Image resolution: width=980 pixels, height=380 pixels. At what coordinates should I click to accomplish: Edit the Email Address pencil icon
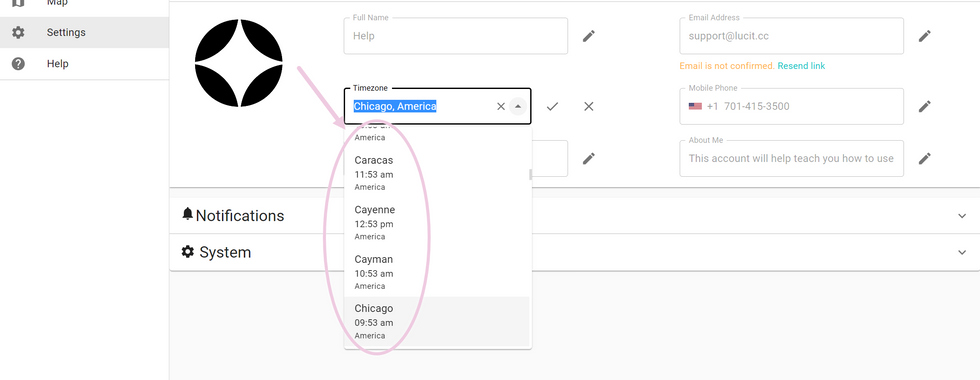[x=924, y=36]
